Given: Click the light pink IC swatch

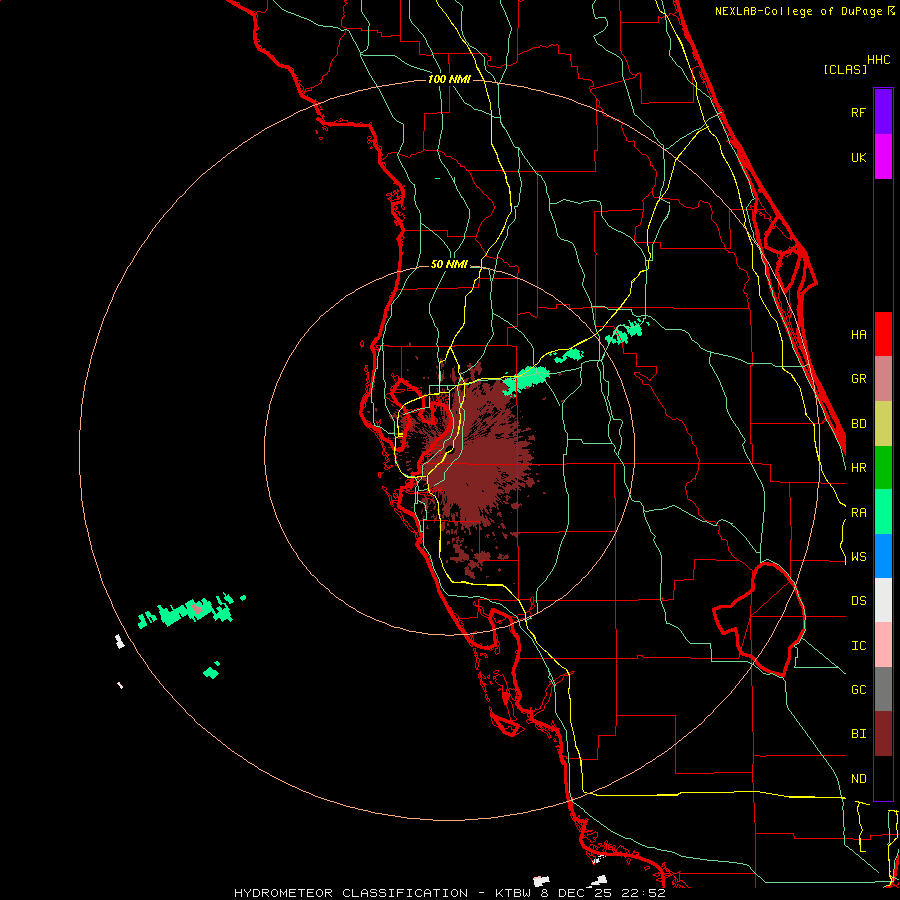Looking at the screenshot, I should click(883, 645).
